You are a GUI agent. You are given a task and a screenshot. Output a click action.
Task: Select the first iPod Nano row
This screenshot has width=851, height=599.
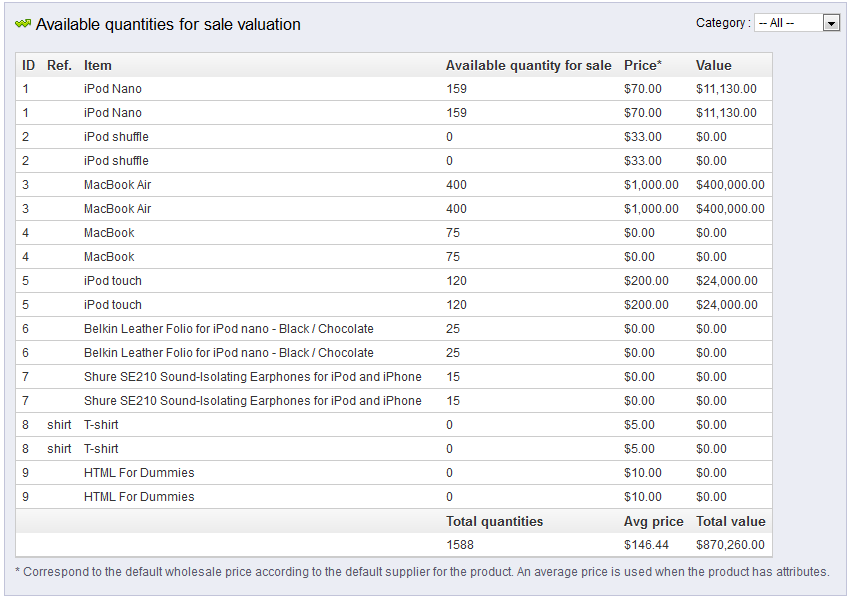click(394, 89)
